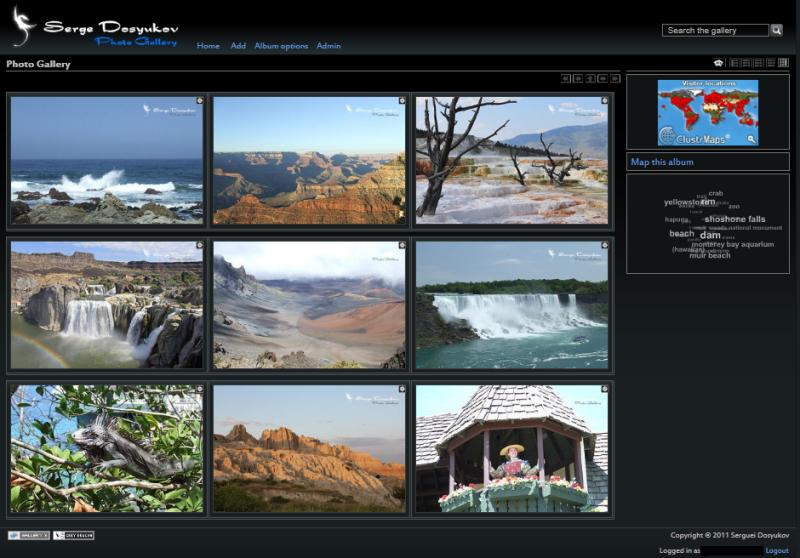Screen dimensions: 800x558
Task: Select the fifth grid layout icon
Action: (x=784, y=63)
